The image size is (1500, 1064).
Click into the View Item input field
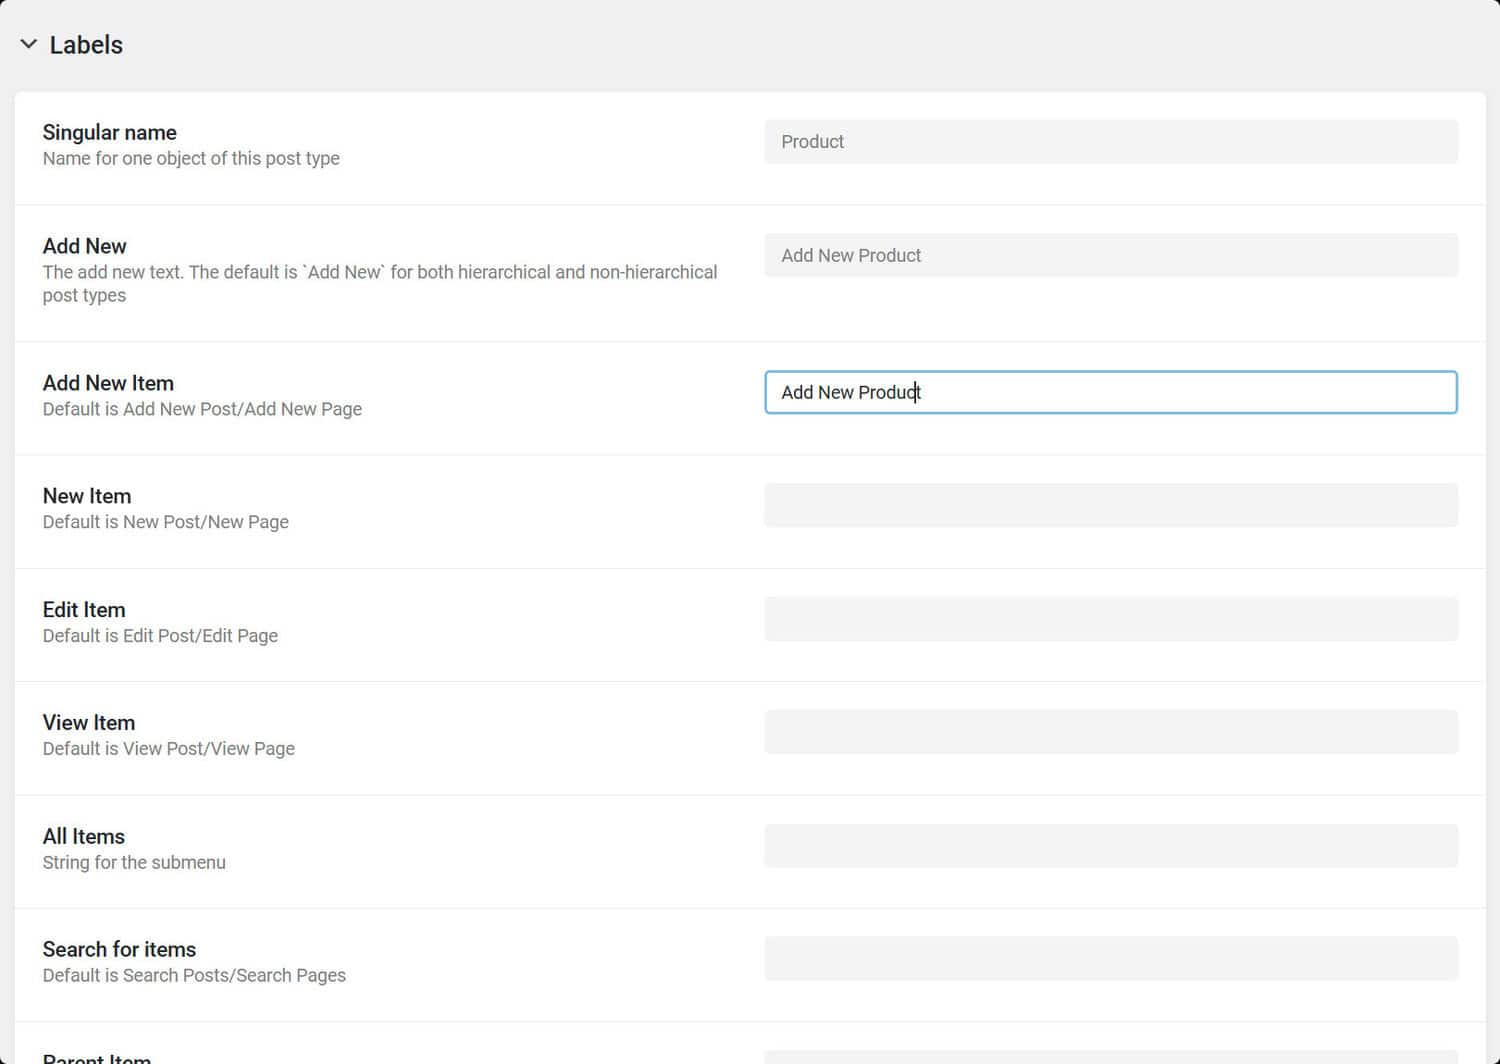pyautogui.click(x=1111, y=732)
